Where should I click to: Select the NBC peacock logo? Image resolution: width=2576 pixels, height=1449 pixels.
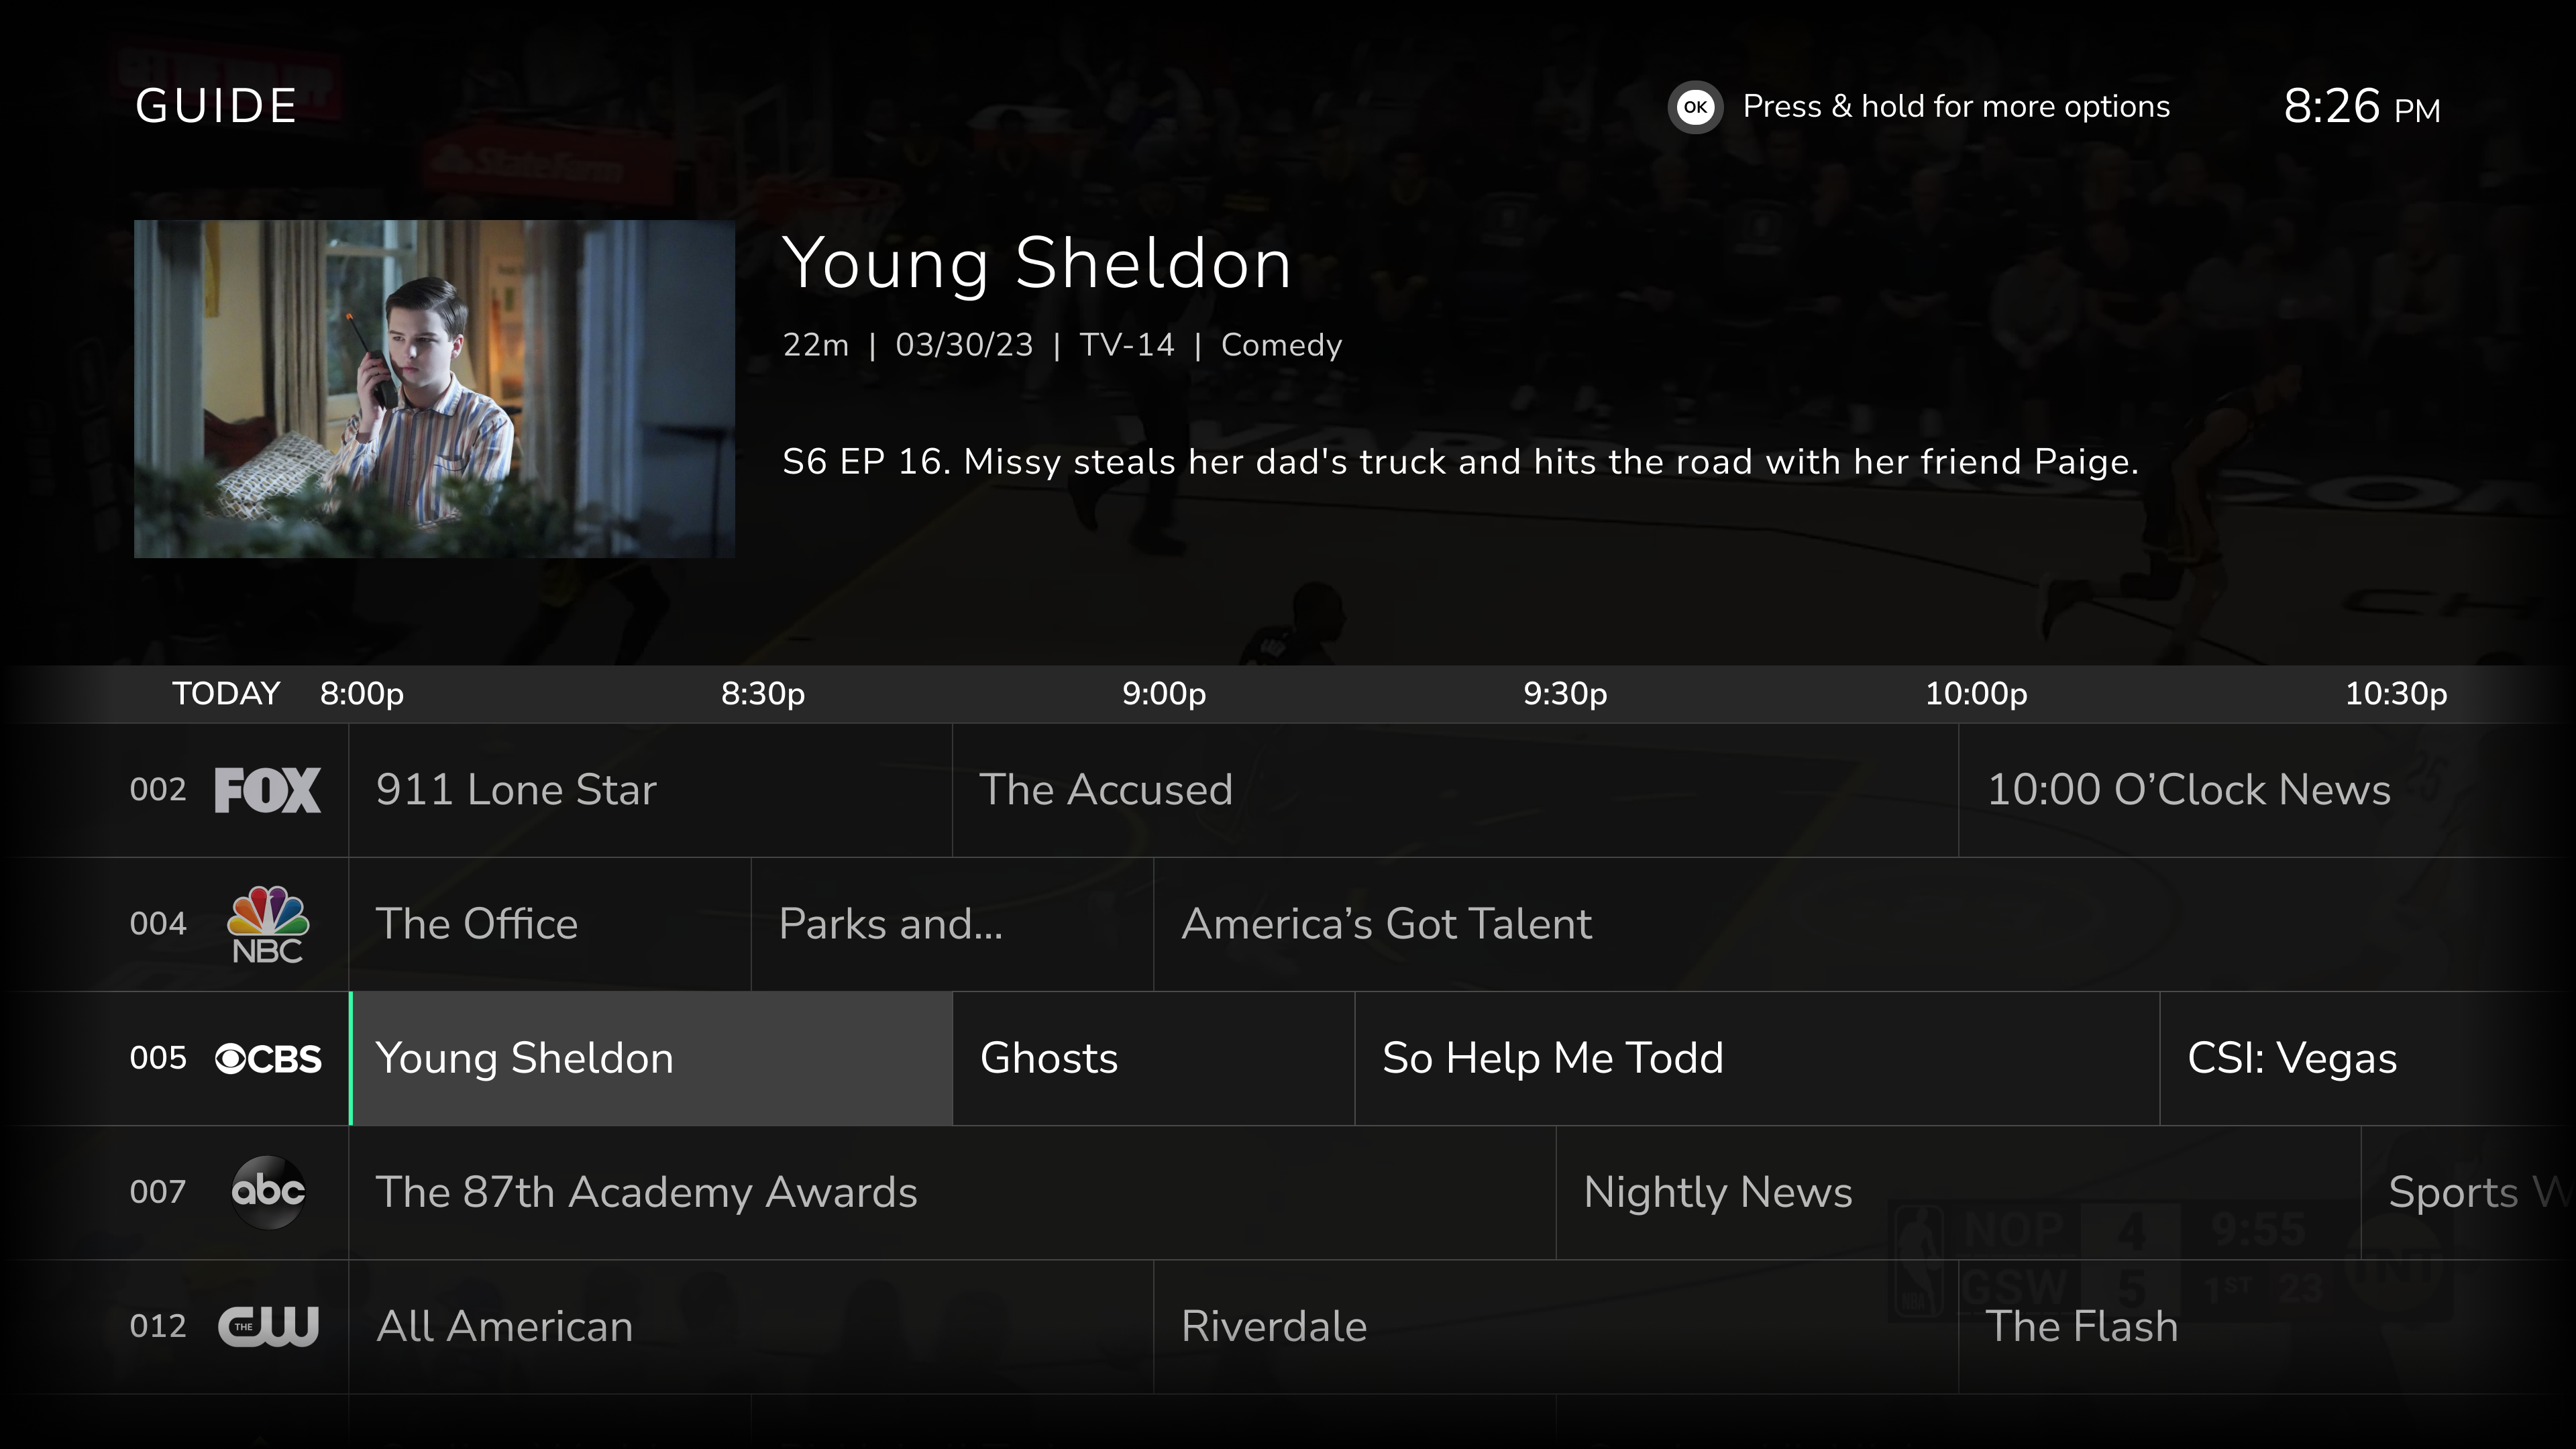tap(267, 924)
